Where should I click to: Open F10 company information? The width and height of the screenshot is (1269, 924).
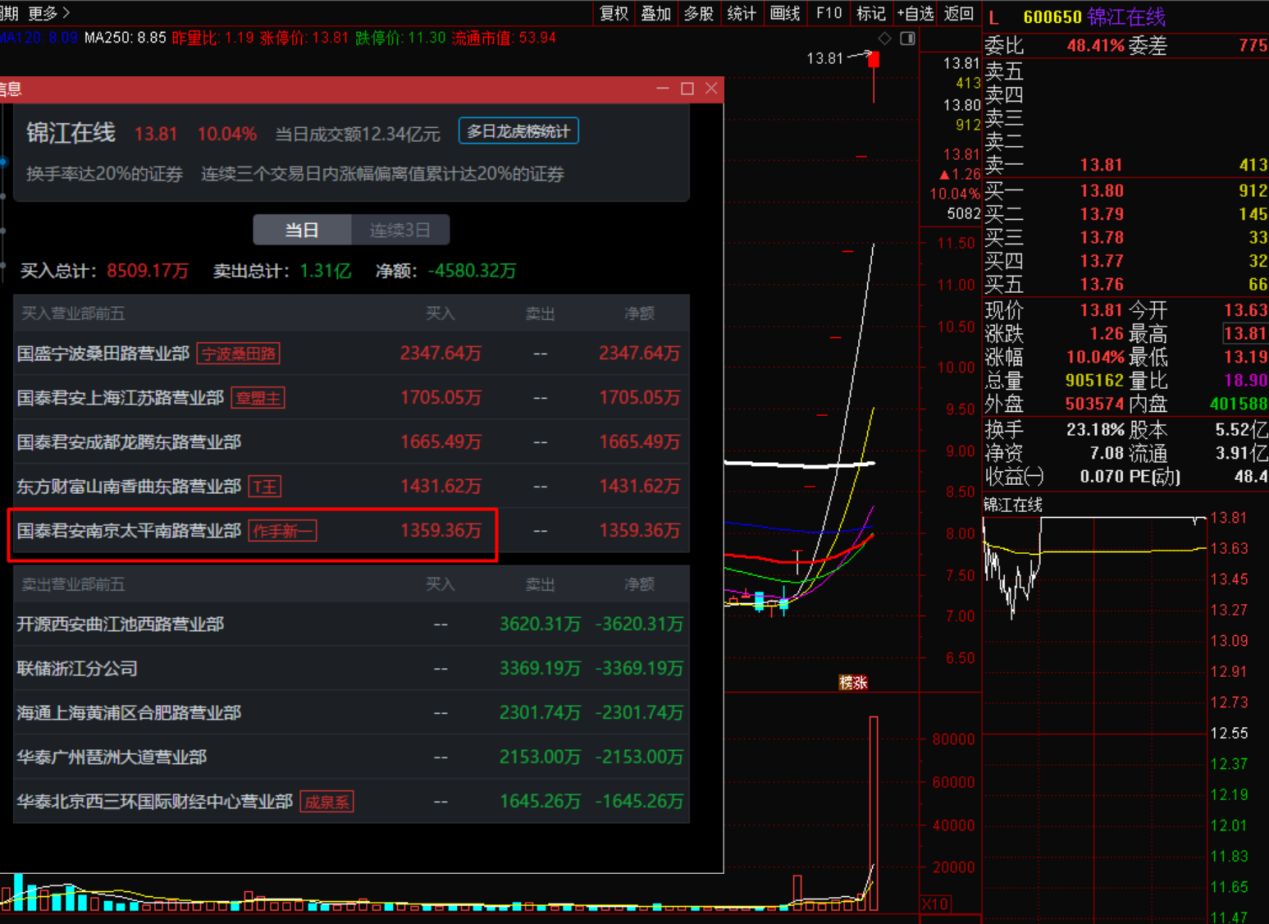pos(829,13)
